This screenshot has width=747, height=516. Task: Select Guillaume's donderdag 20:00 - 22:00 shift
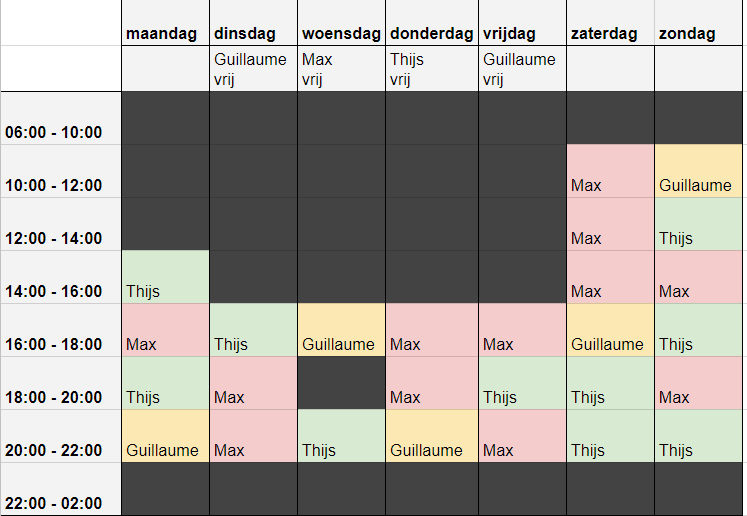point(431,437)
